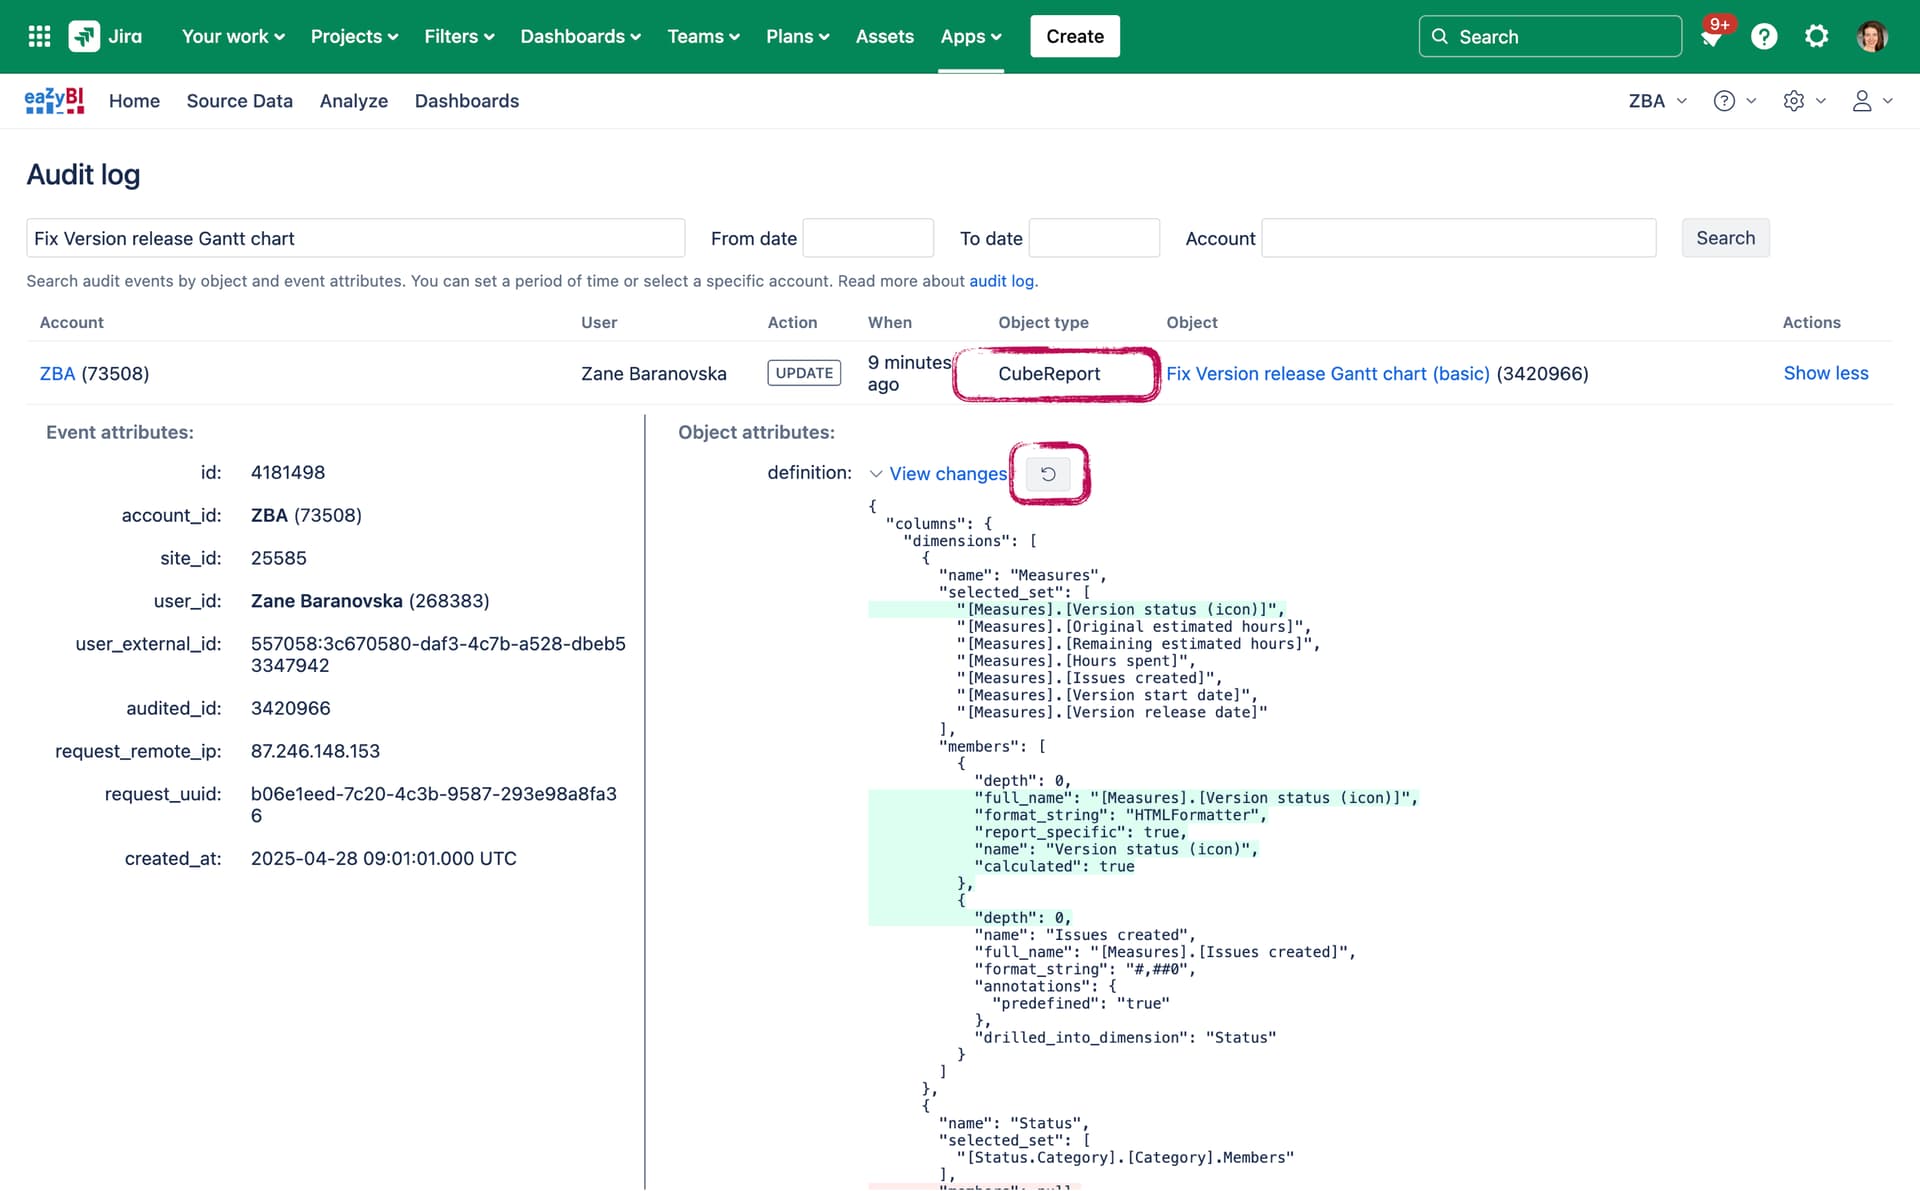Open the ZBA account switcher dropdown
This screenshot has height=1191, width=1920.
(x=1657, y=101)
